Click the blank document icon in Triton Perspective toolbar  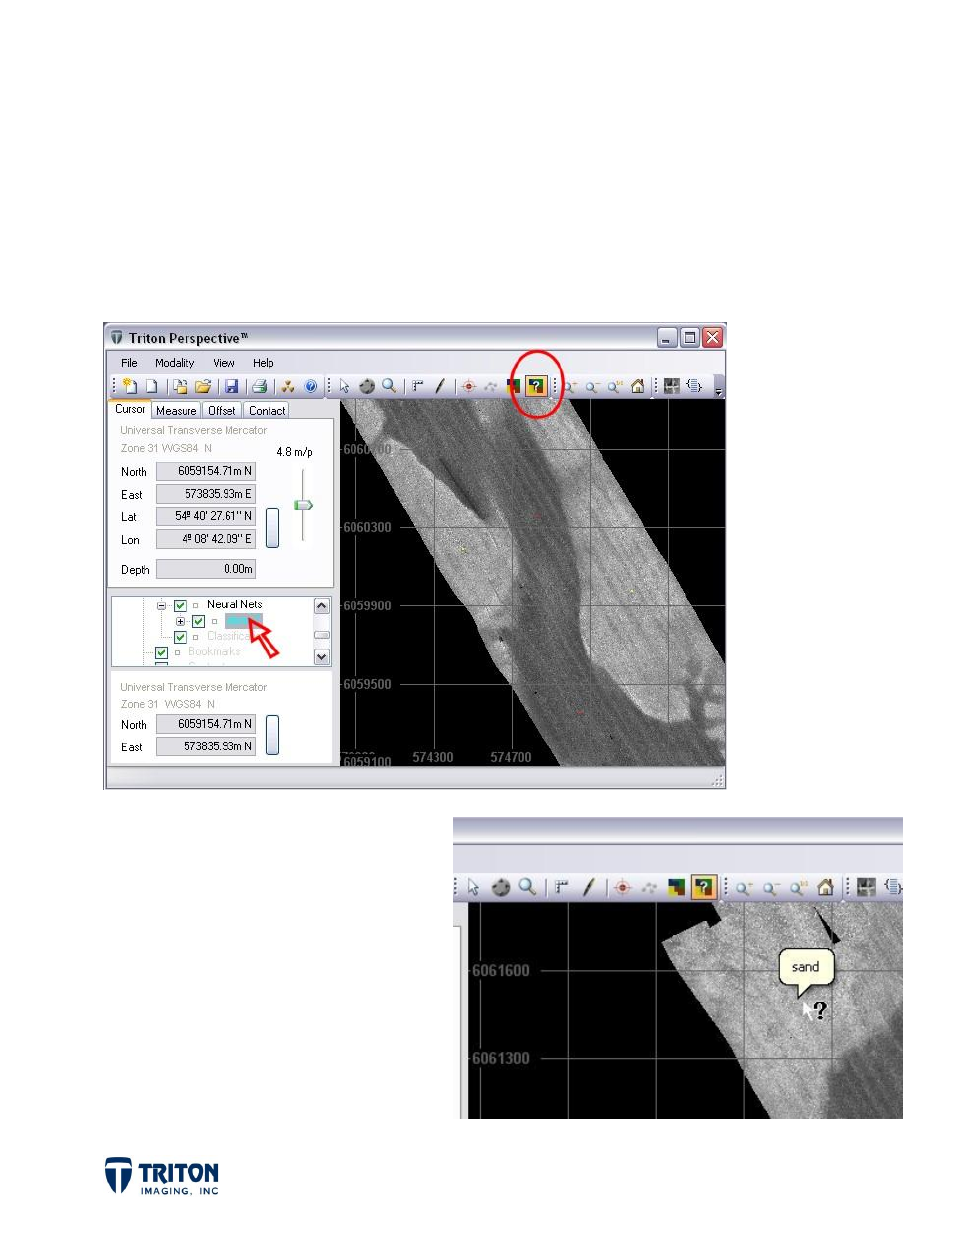pyautogui.click(x=152, y=386)
